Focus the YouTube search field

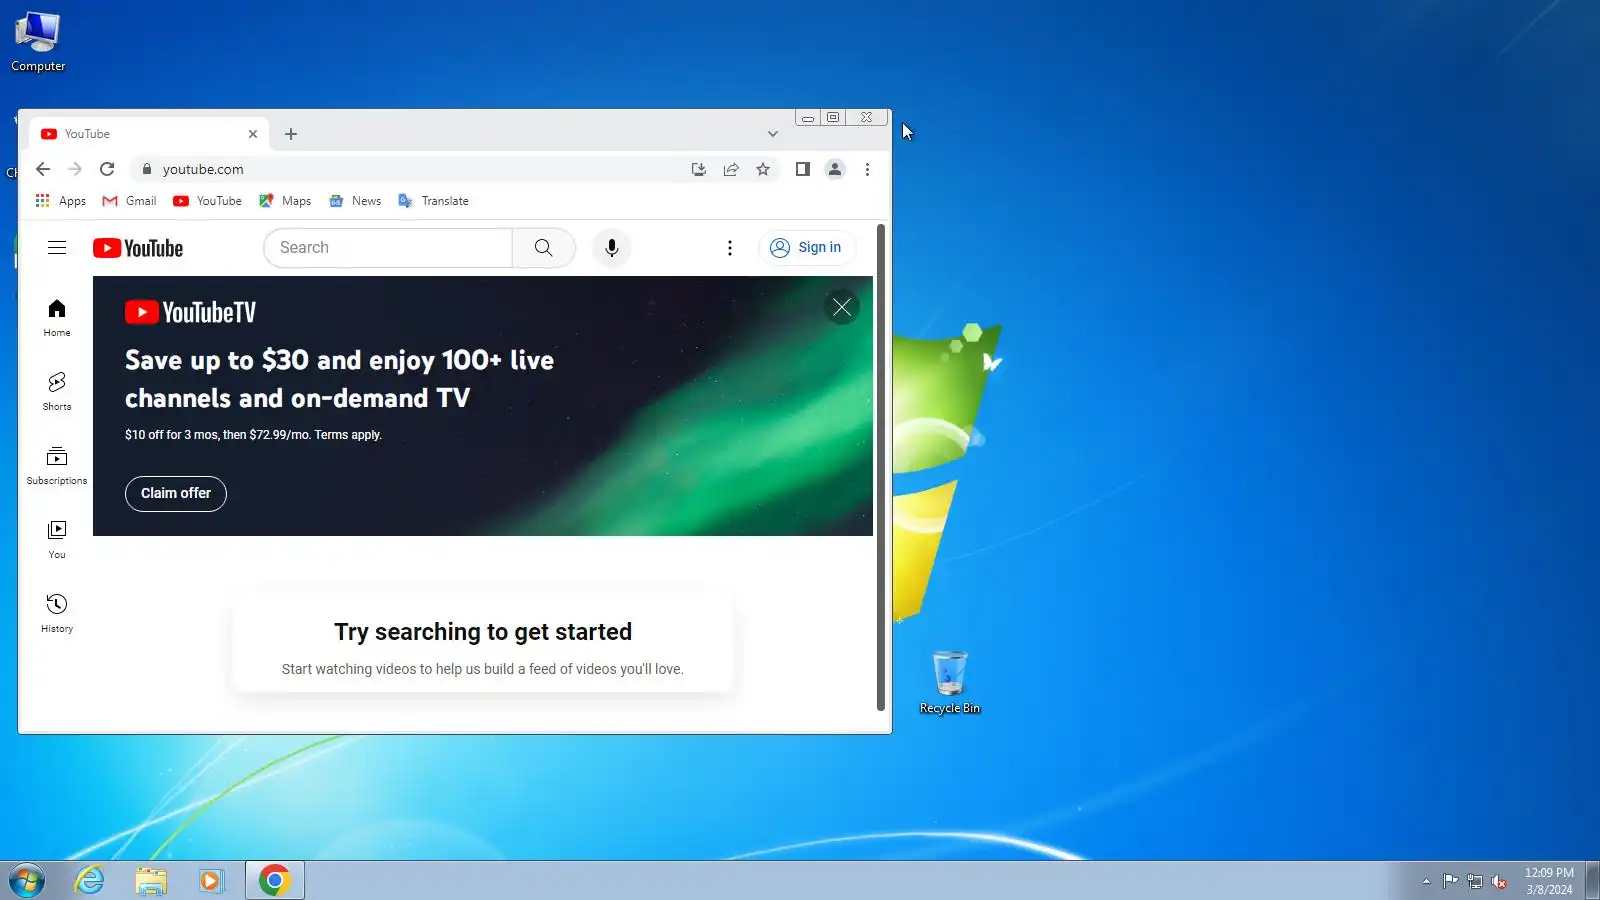click(x=388, y=248)
